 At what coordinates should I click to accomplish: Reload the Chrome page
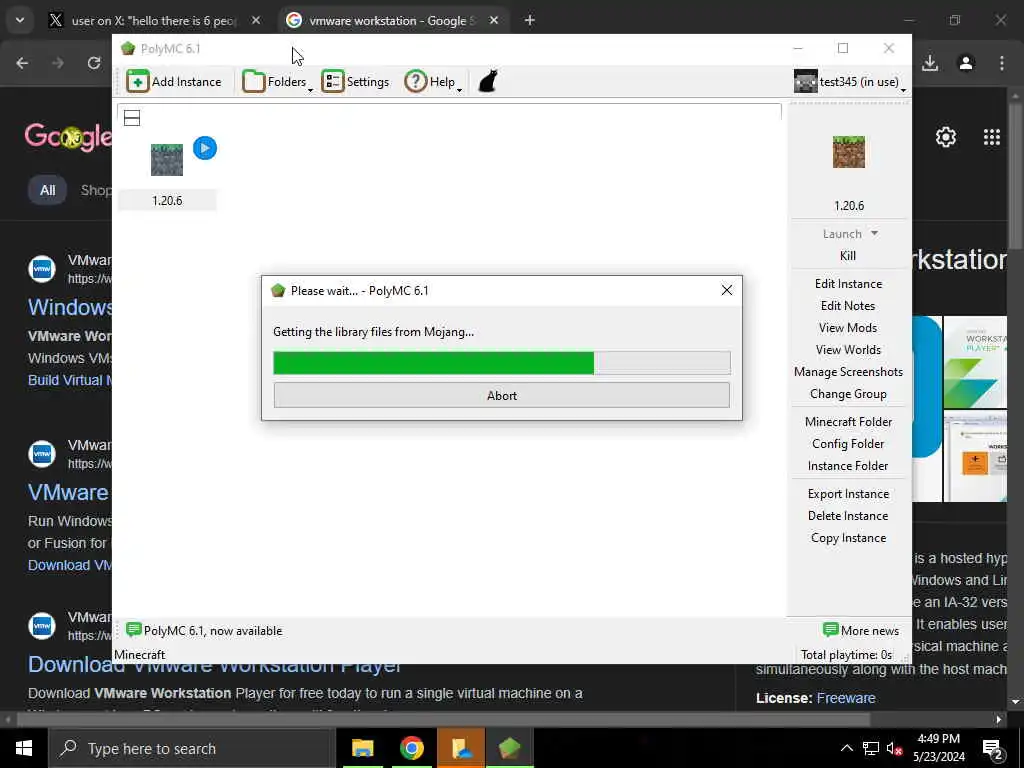tap(94, 63)
